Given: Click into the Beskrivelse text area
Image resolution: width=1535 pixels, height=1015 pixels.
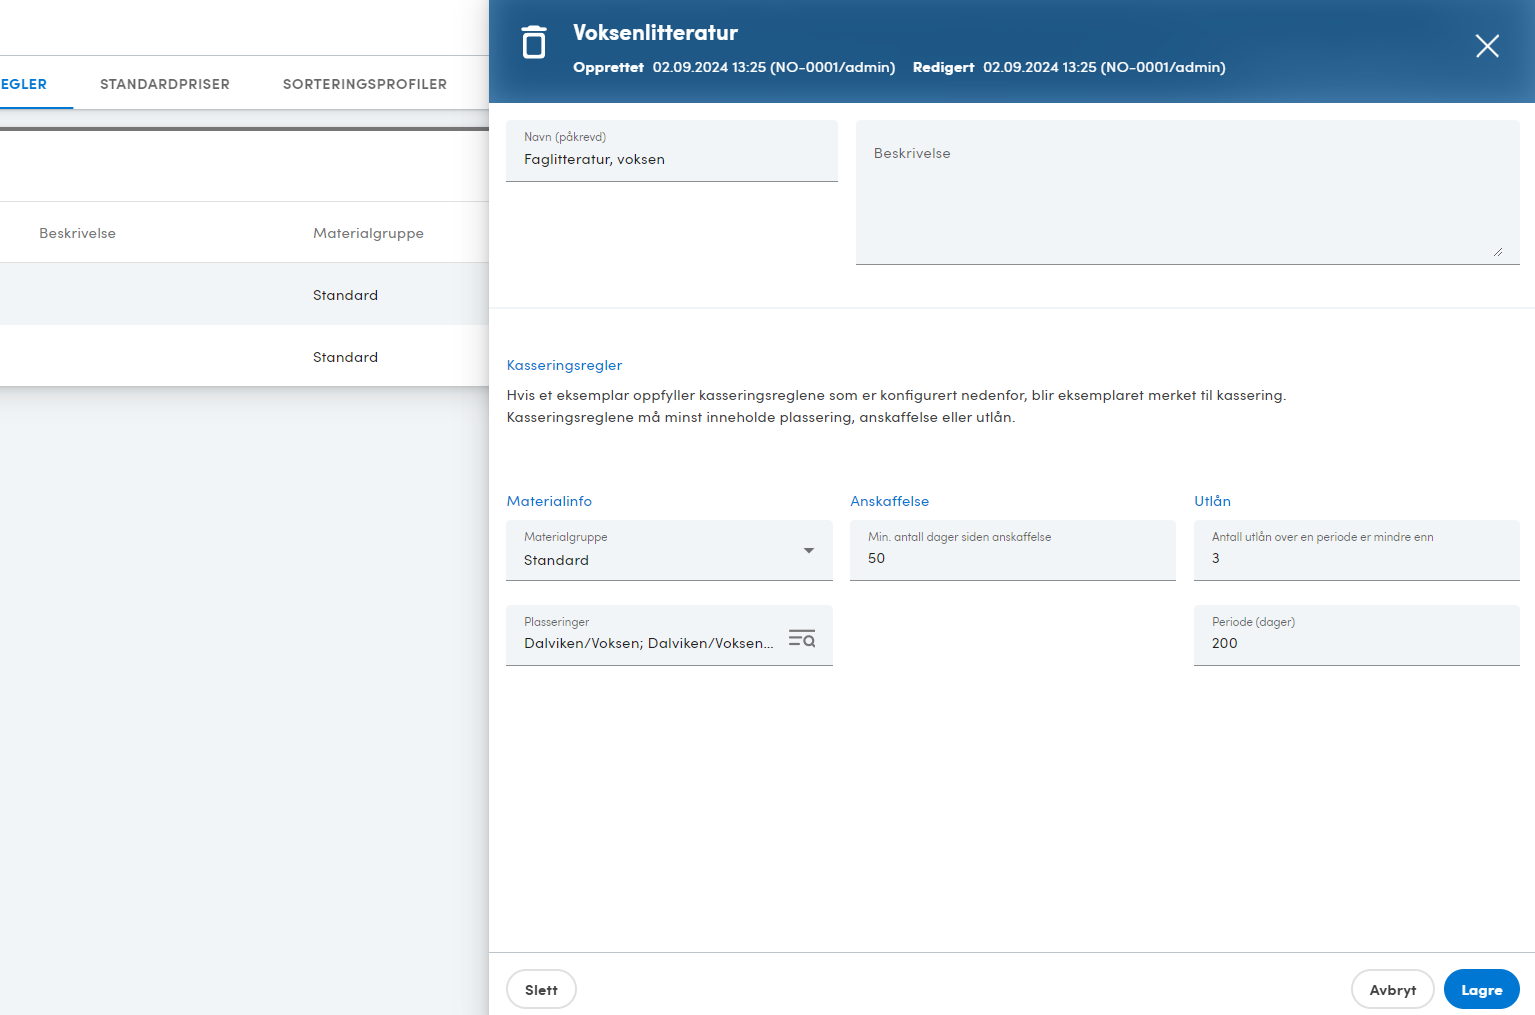Looking at the screenshot, I should (x=1188, y=192).
